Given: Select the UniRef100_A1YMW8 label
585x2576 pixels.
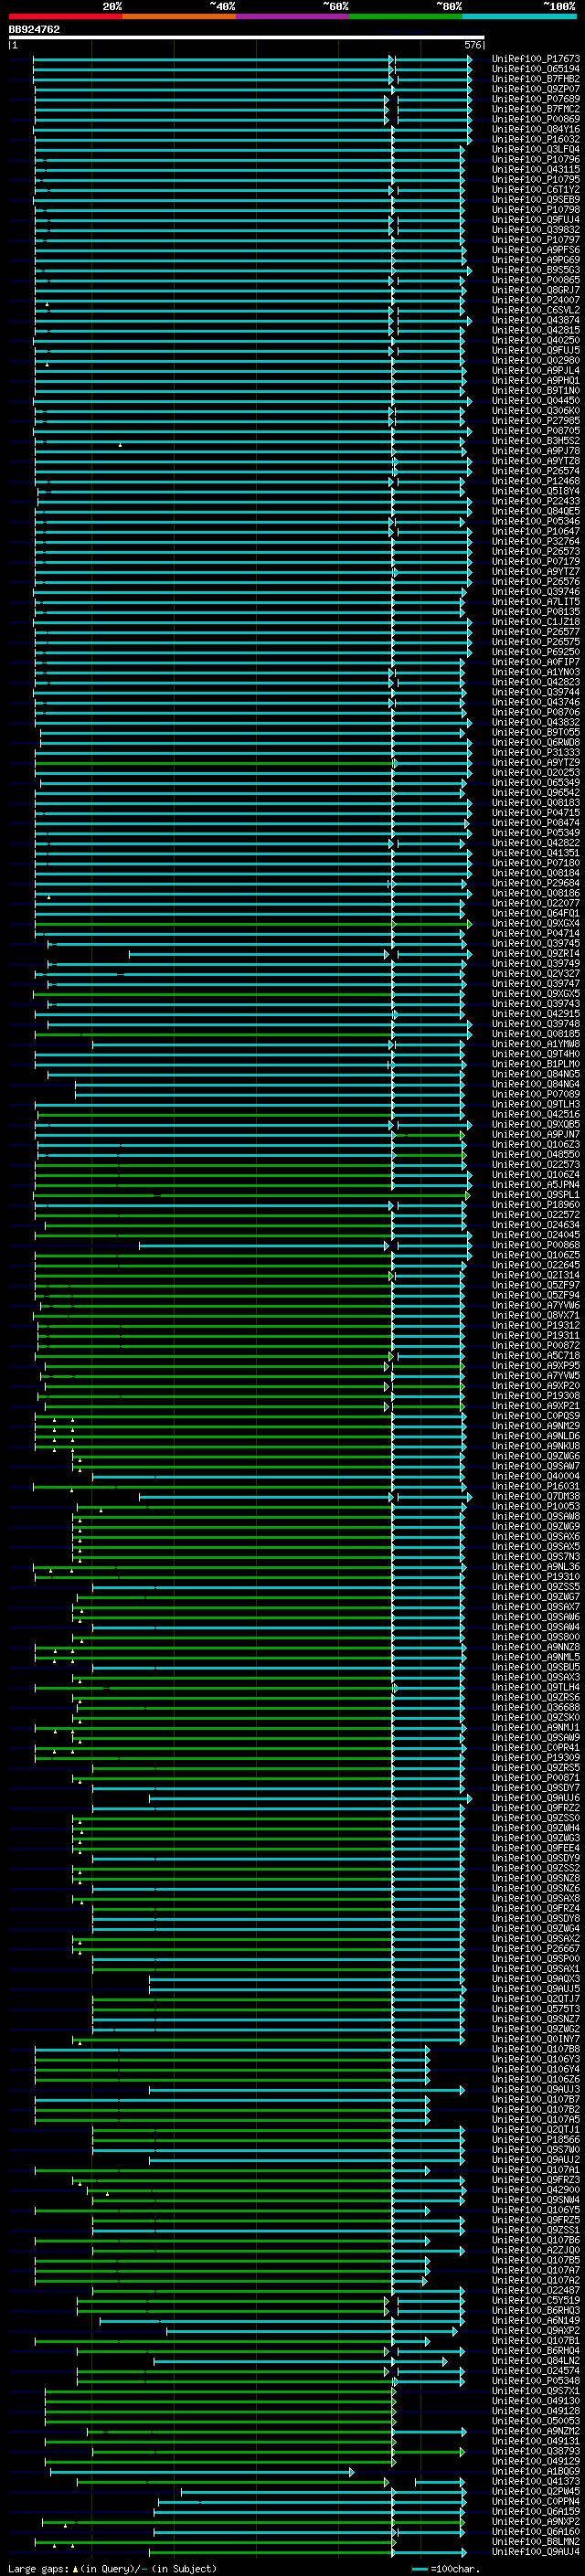Looking at the screenshot, I should pos(536,1044).
